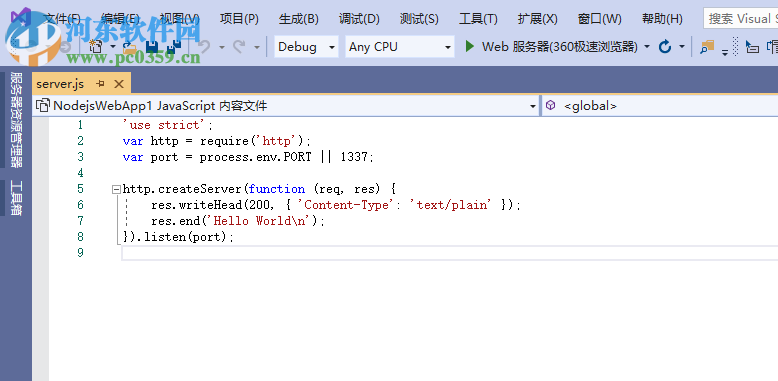This screenshot has height=381, width=778.
Task: Open the 工具(T) menu
Action: tap(478, 19)
